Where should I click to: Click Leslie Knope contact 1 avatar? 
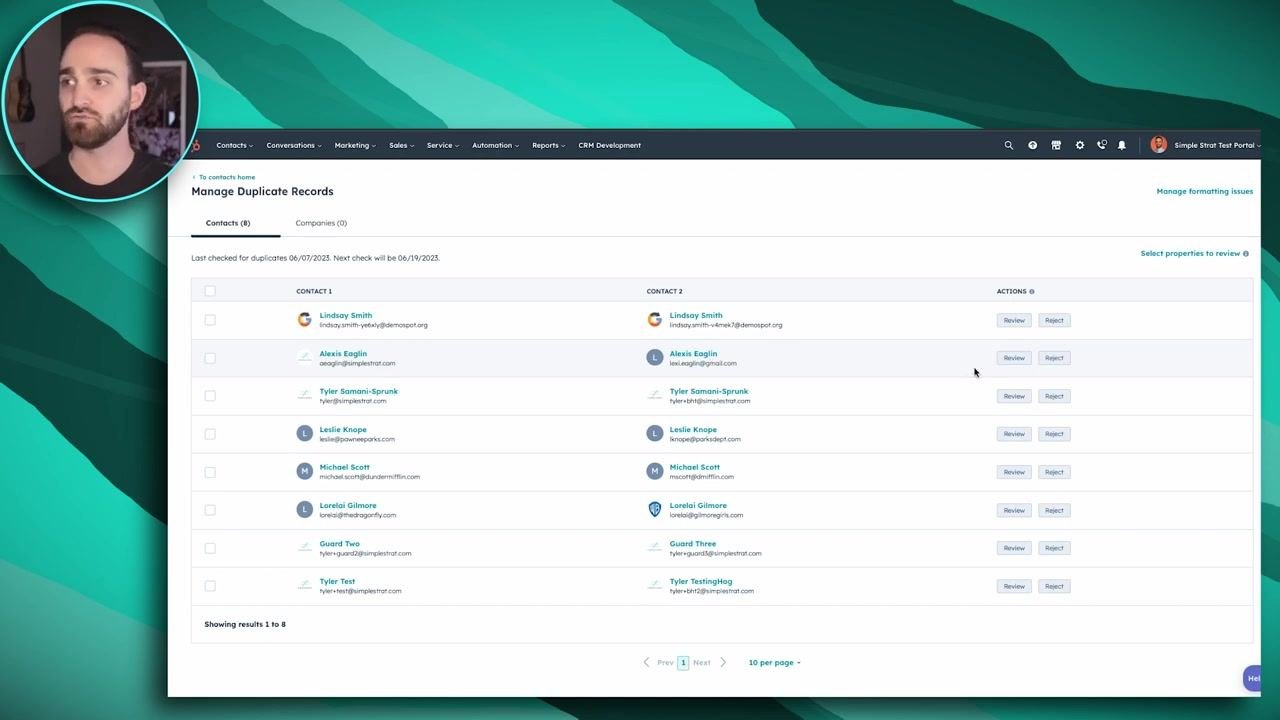tap(304, 434)
